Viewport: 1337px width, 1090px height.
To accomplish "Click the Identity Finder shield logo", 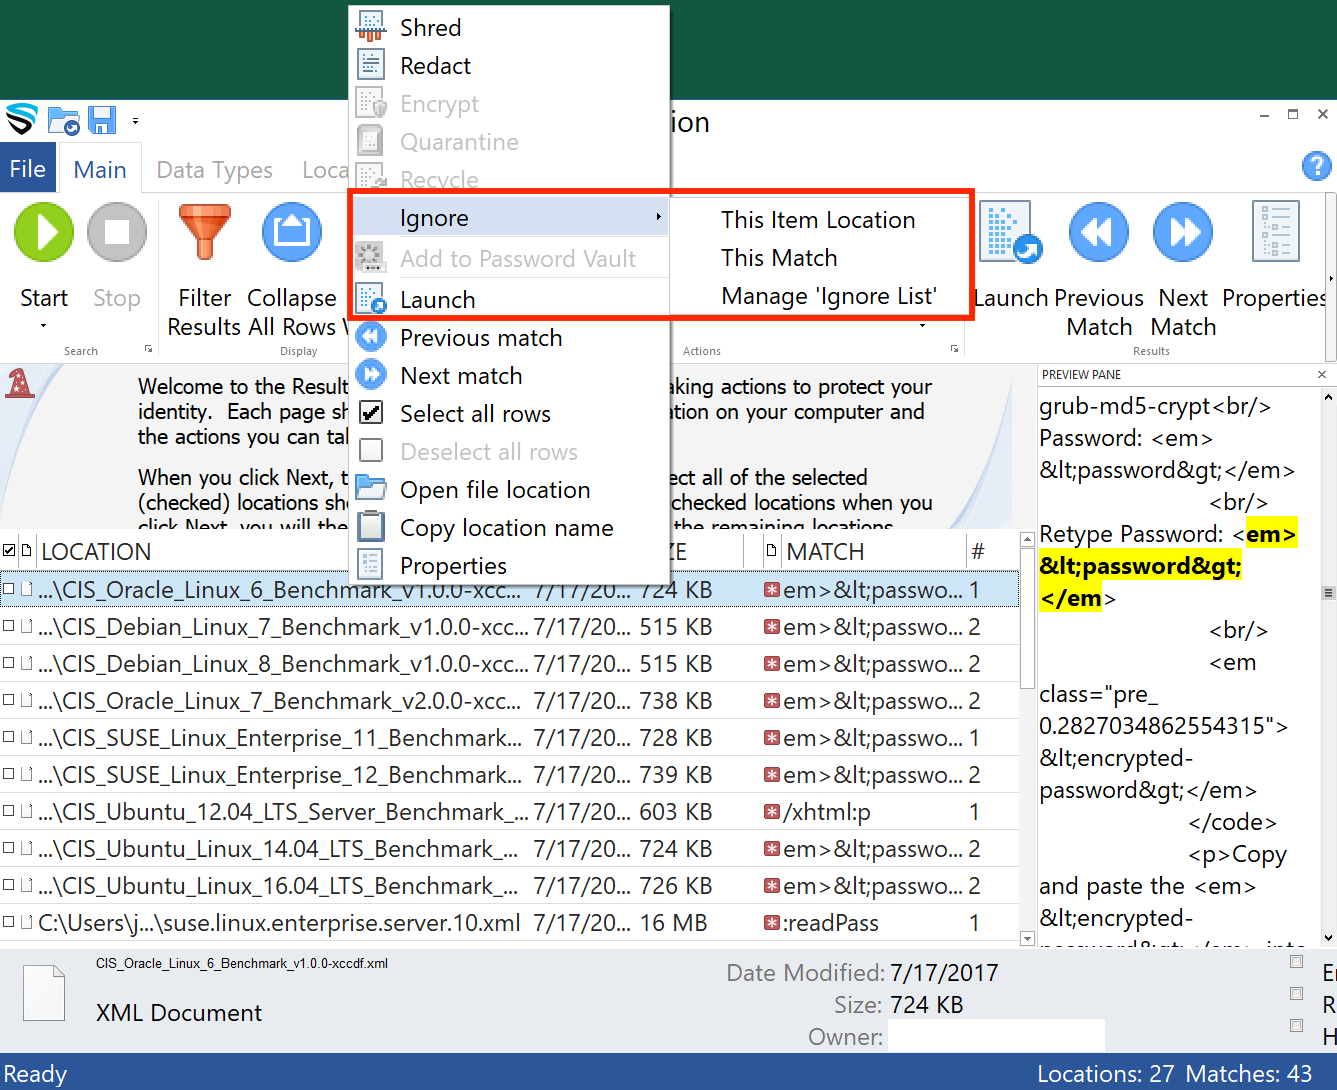I will pyautogui.click(x=21, y=120).
